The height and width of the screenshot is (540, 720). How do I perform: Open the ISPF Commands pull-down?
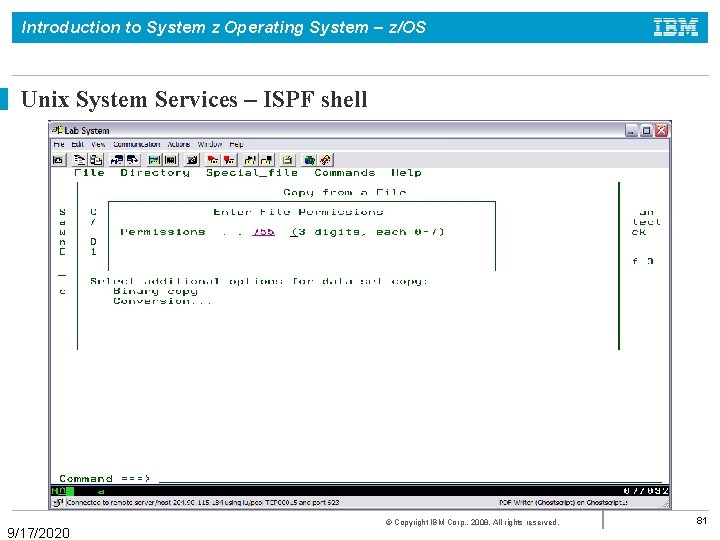point(344,173)
